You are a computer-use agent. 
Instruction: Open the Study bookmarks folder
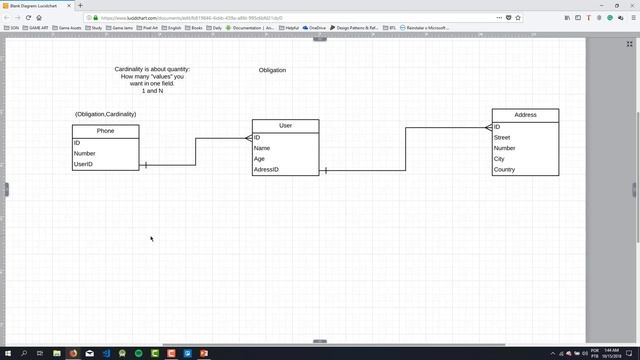point(93,28)
